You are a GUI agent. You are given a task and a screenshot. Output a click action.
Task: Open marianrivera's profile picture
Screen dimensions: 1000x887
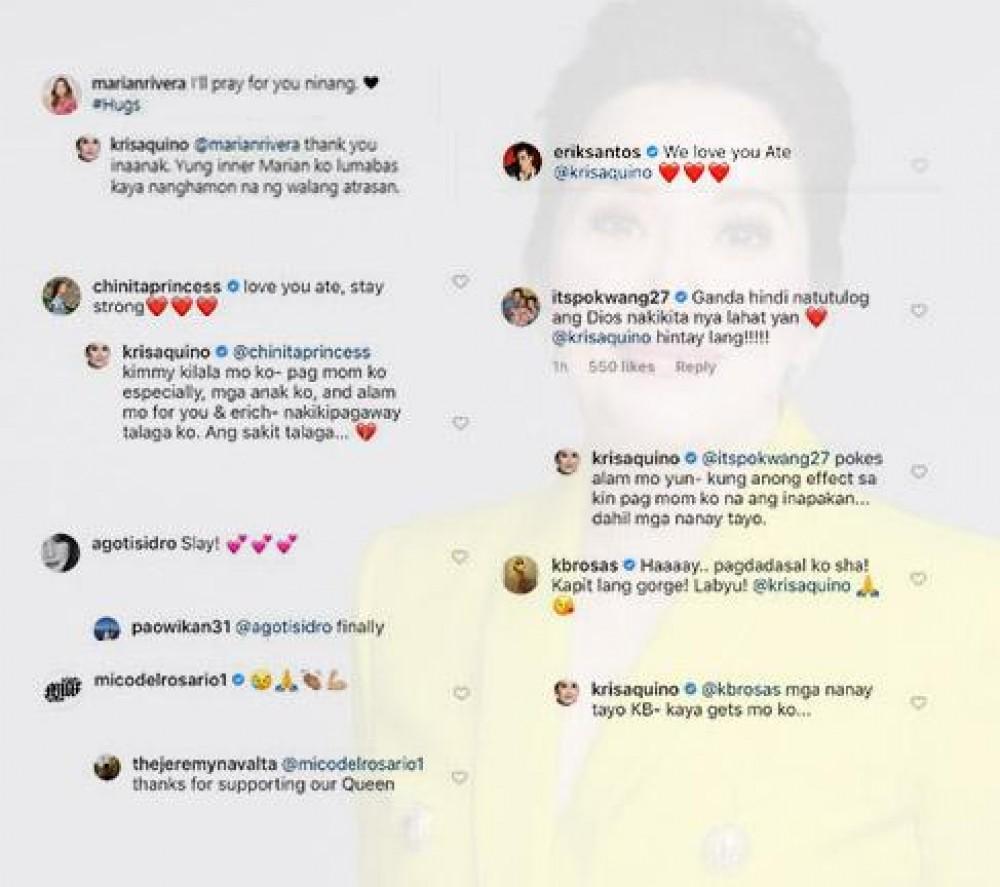coord(61,95)
